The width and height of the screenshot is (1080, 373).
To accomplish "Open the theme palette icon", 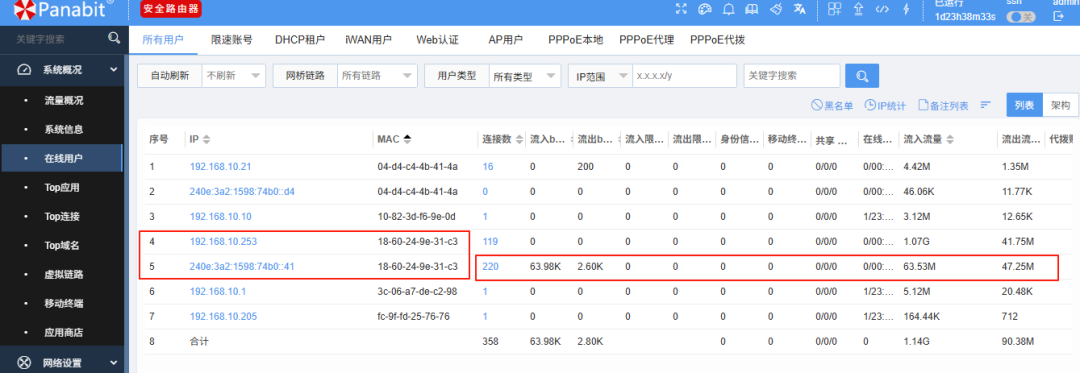I will [705, 9].
